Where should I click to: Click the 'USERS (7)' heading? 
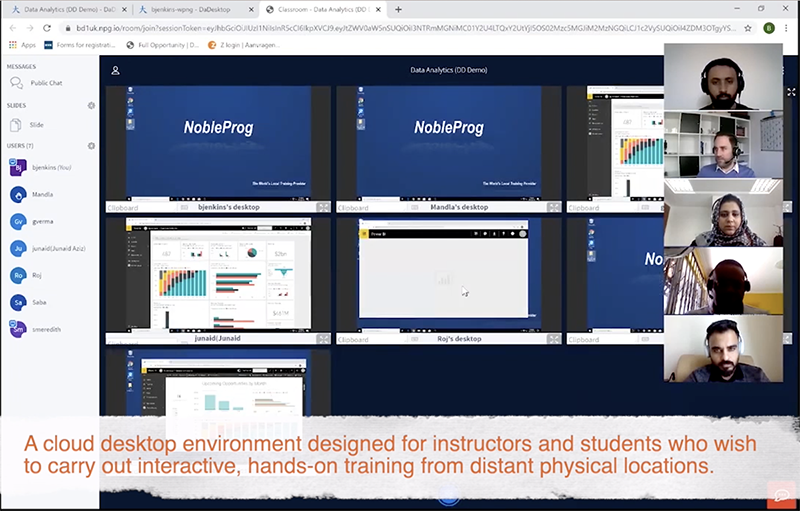[20, 146]
